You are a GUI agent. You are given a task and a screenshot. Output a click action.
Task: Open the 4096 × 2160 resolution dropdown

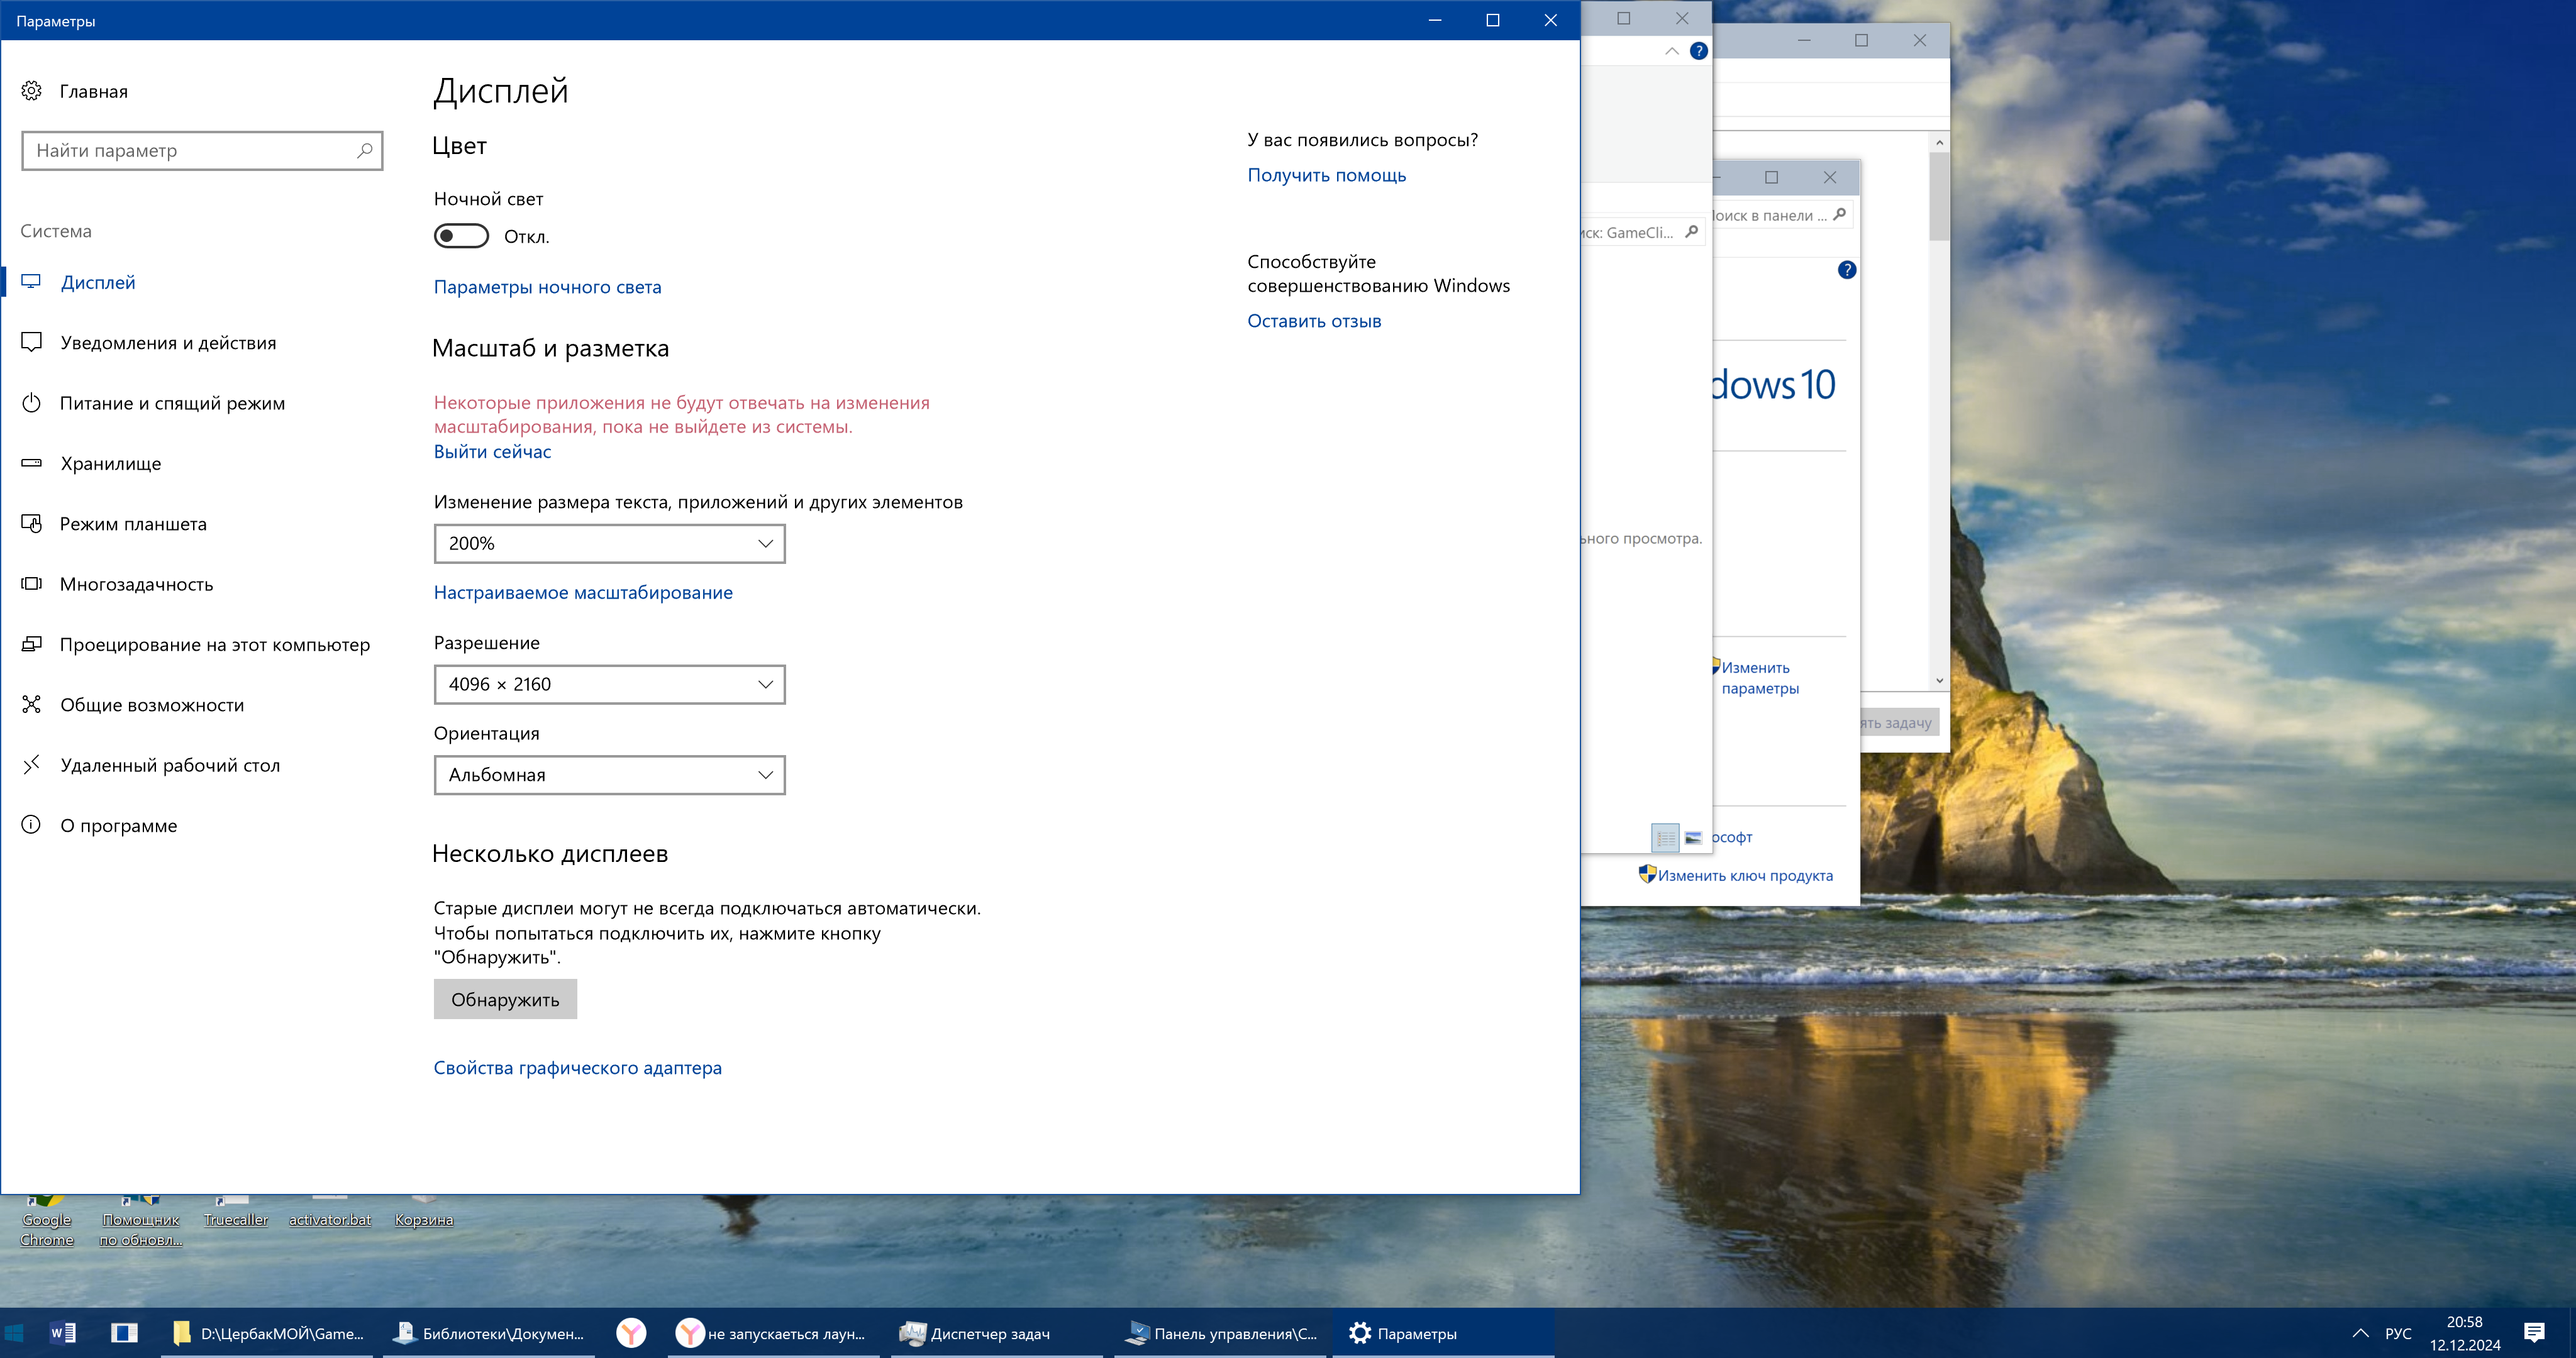(609, 684)
